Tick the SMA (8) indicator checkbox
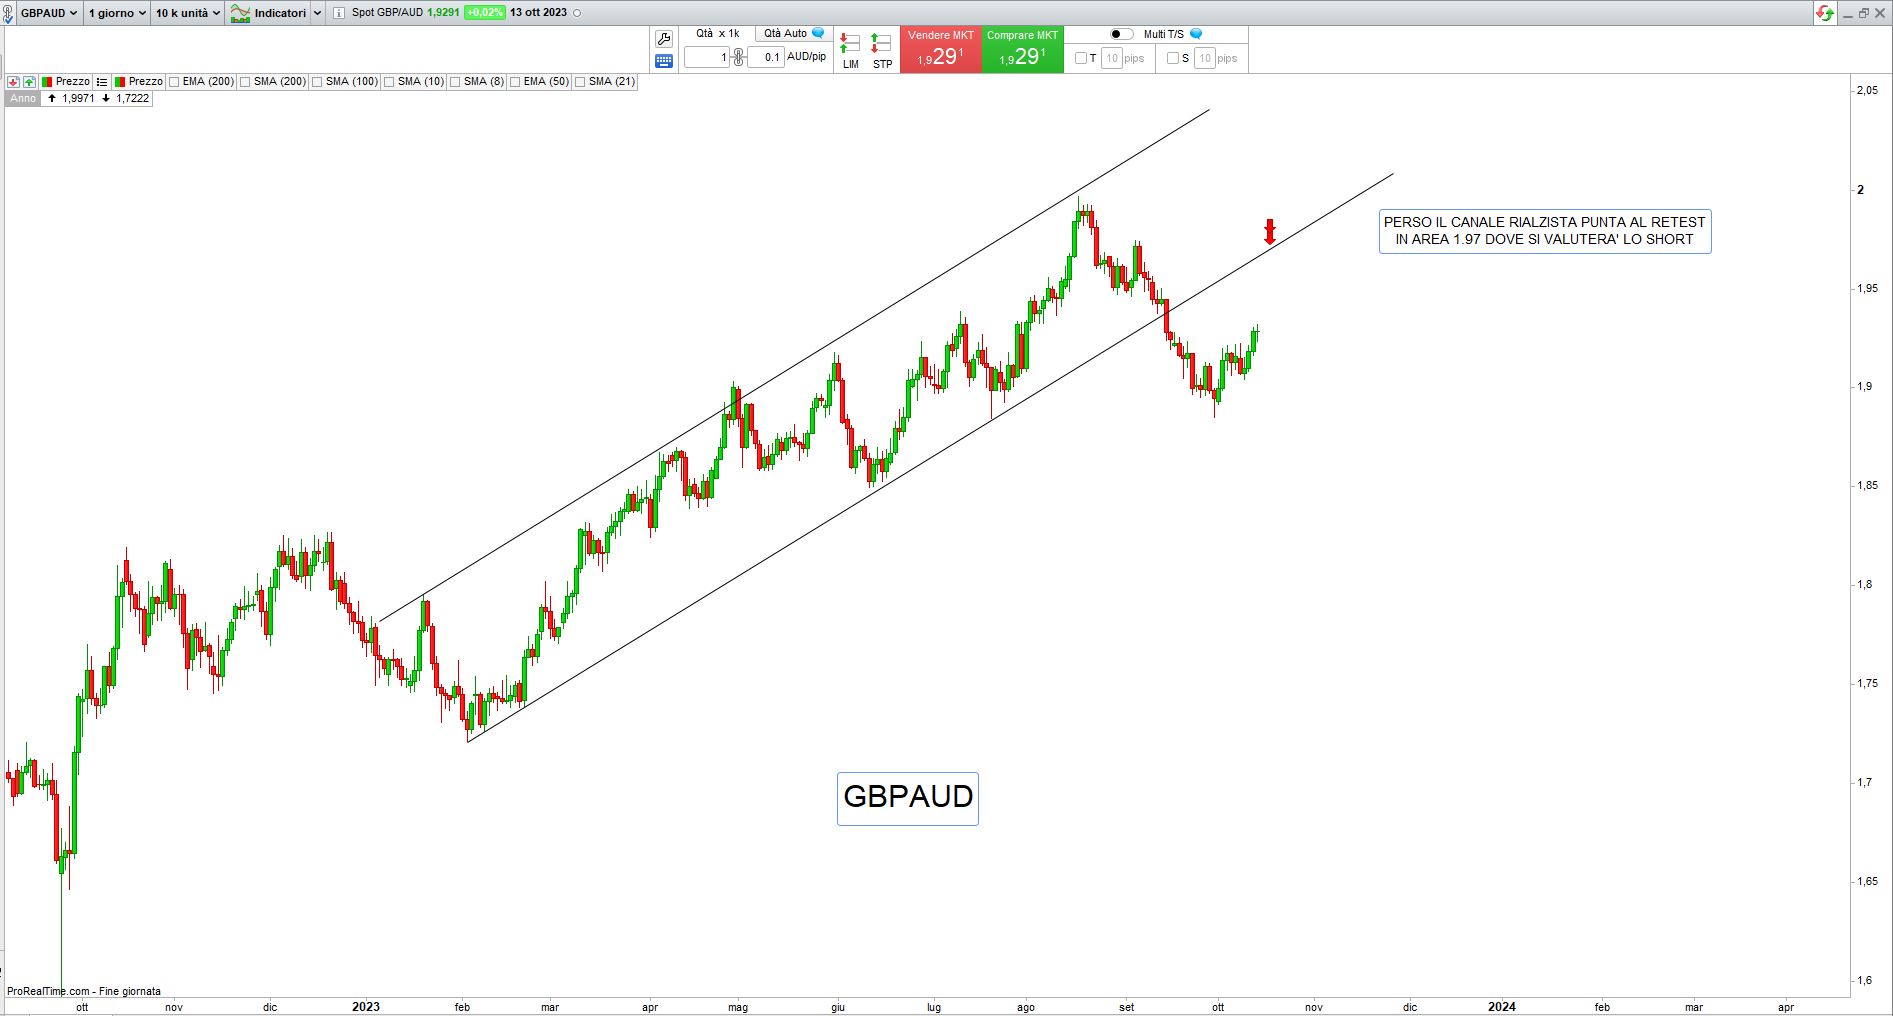The height and width of the screenshot is (1016, 1893). [x=455, y=82]
